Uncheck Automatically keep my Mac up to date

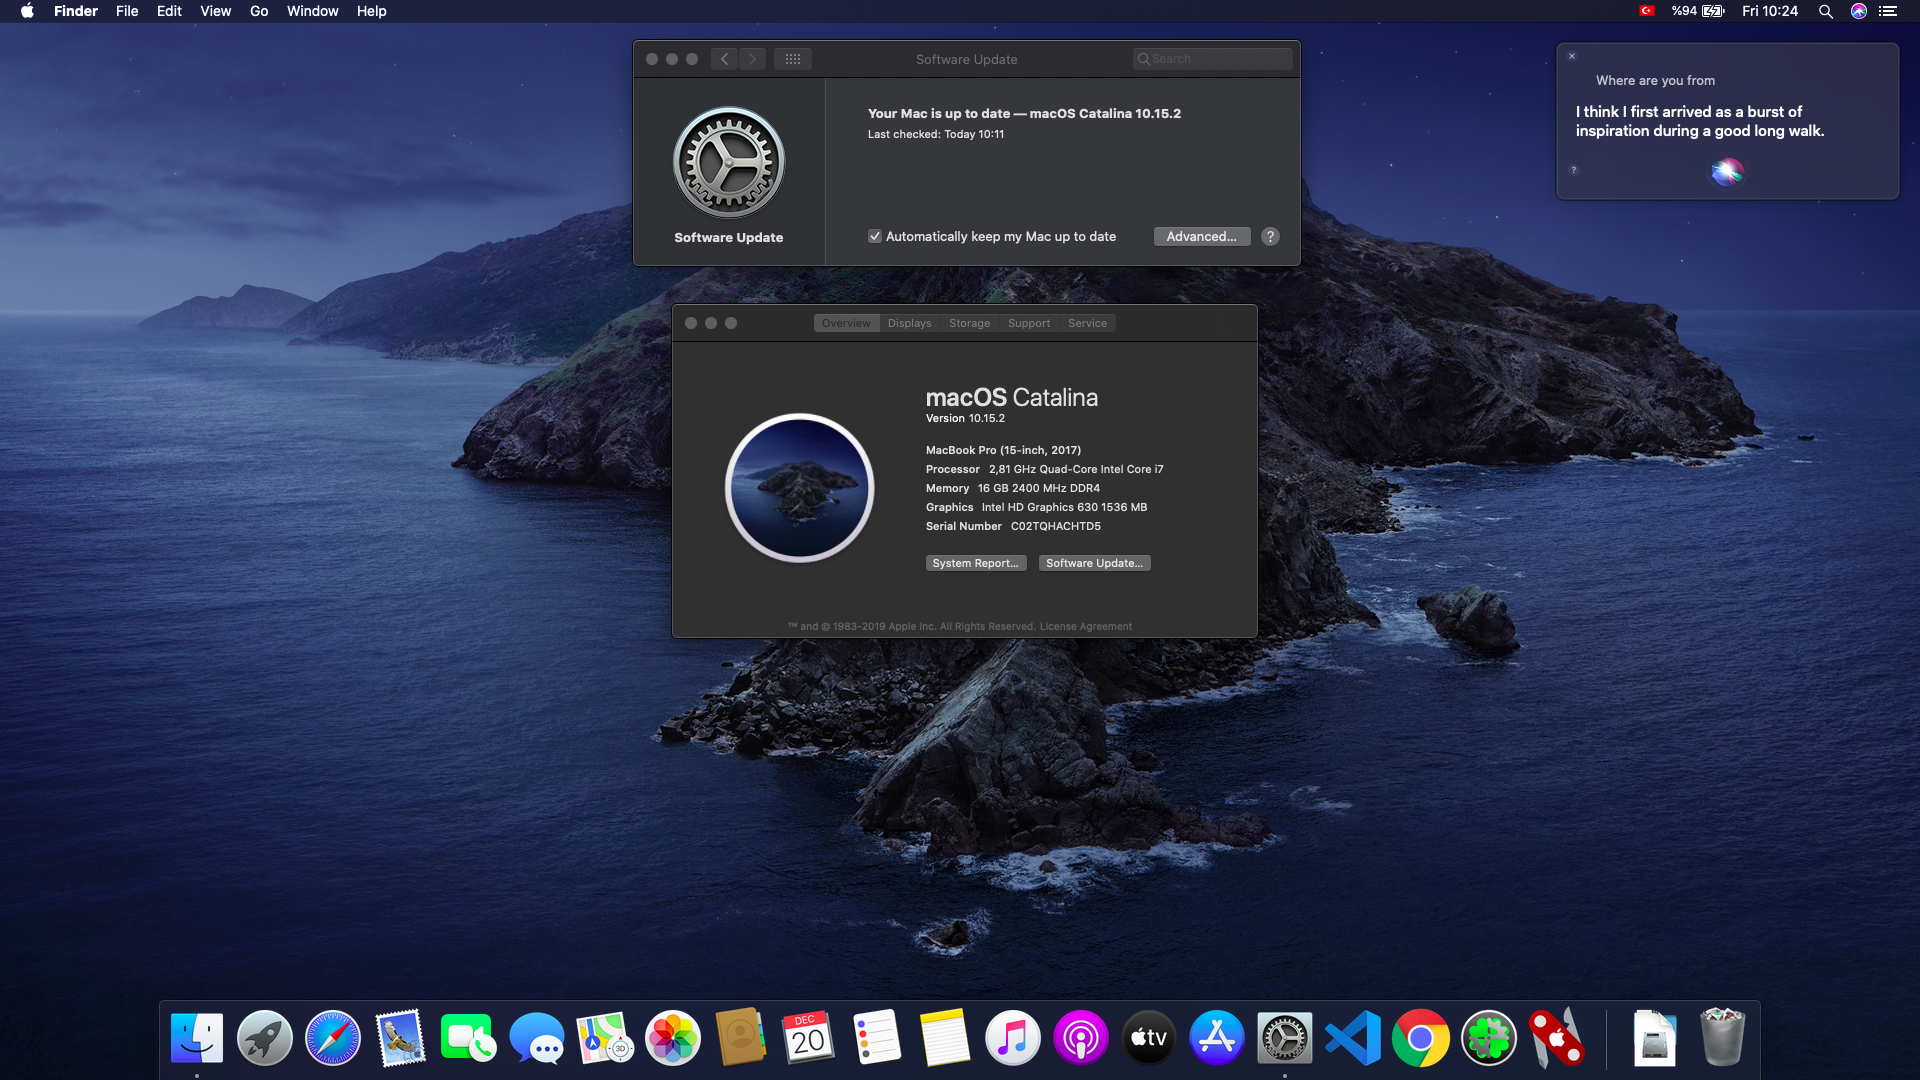[875, 237]
